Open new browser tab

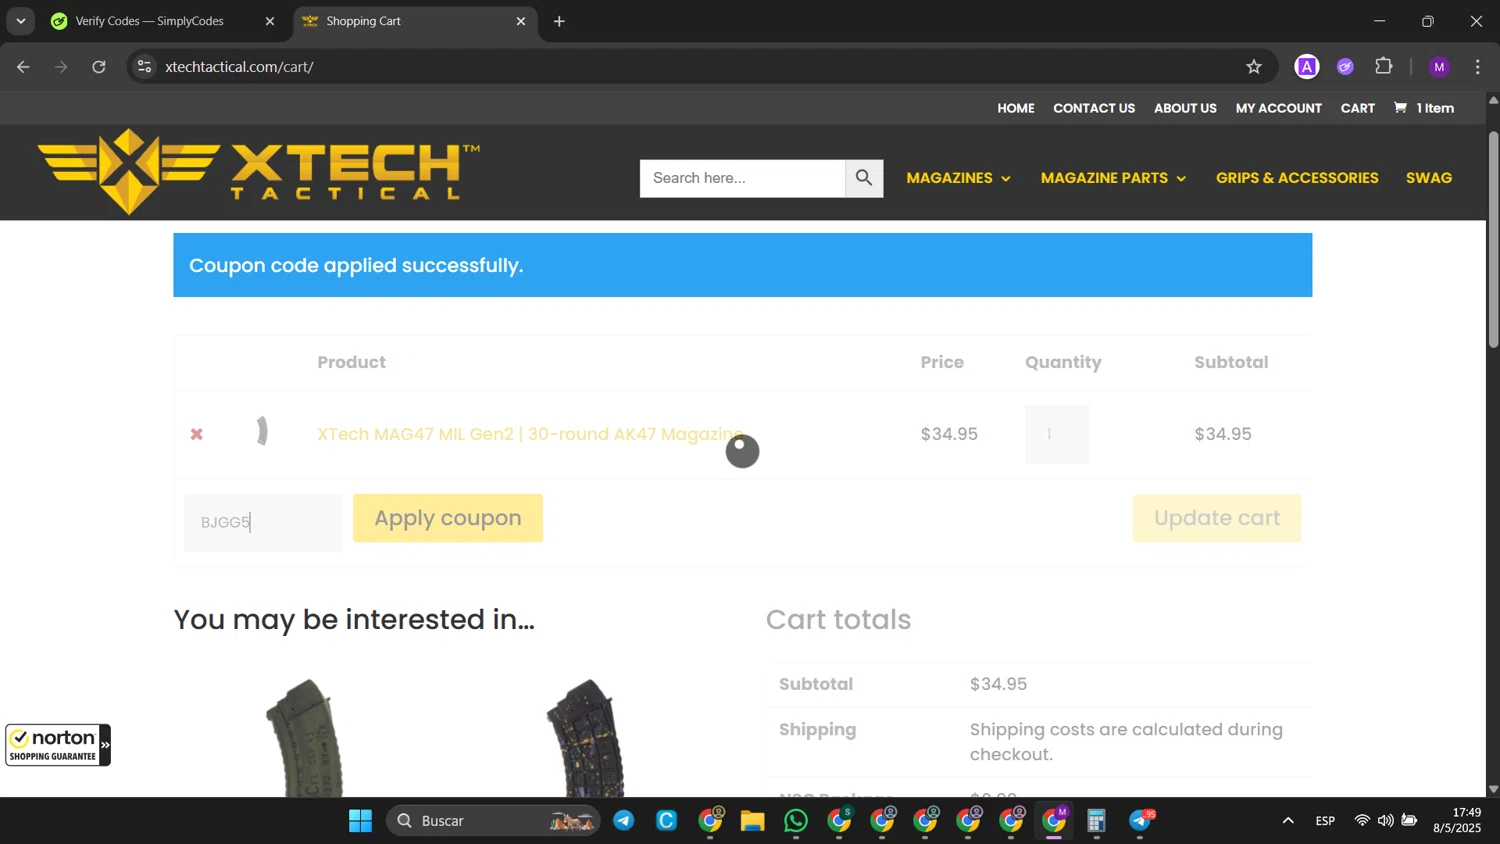click(x=559, y=21)
